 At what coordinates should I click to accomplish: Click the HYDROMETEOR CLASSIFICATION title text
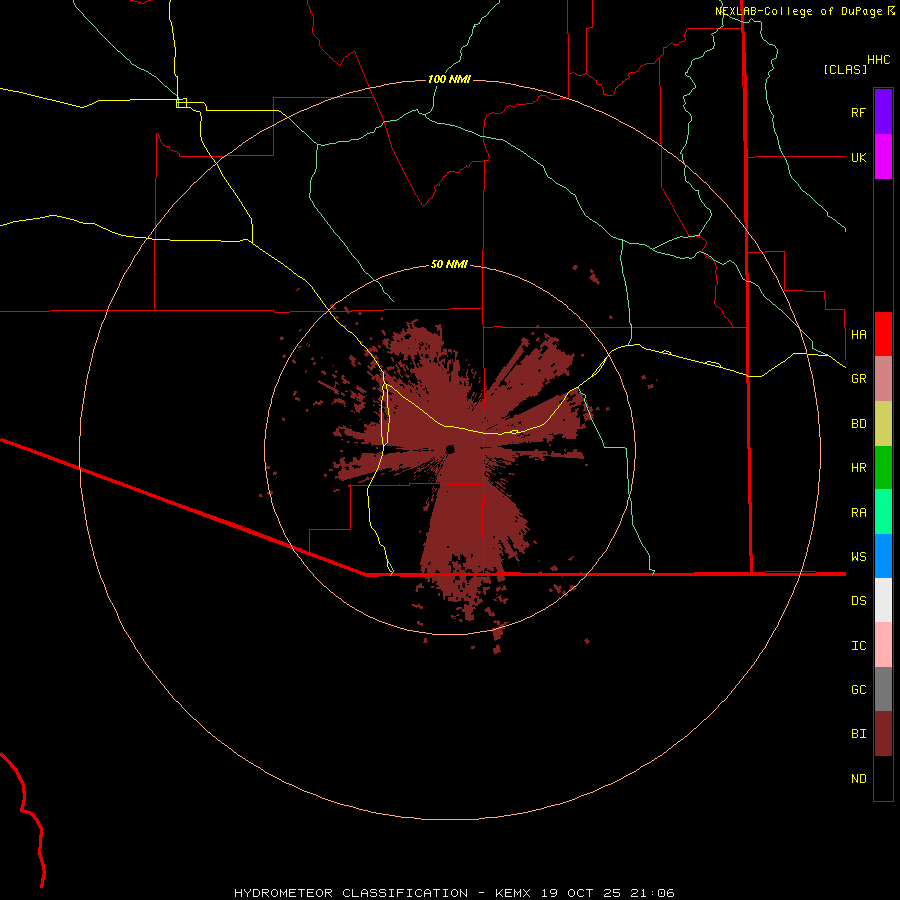click(351, 893)
